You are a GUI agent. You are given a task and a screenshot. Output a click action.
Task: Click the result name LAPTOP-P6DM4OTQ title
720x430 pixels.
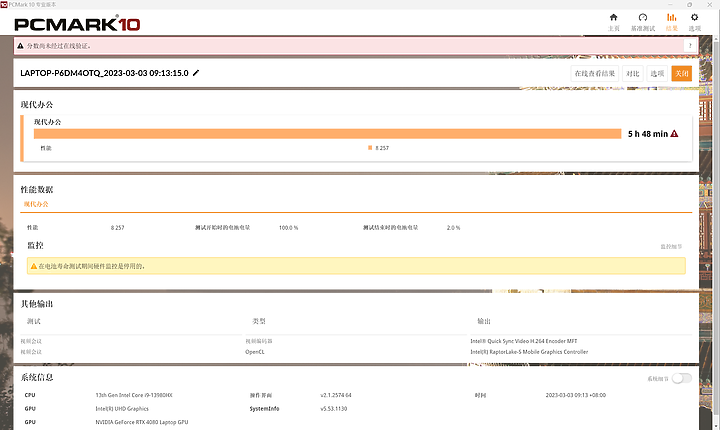(x=104, y=73)
